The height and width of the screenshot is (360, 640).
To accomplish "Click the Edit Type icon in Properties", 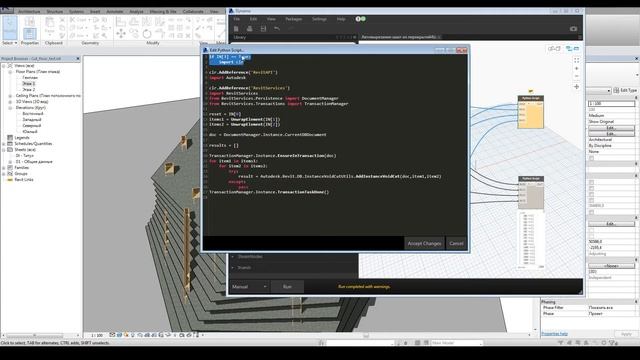I will click(x=616, y=90).
